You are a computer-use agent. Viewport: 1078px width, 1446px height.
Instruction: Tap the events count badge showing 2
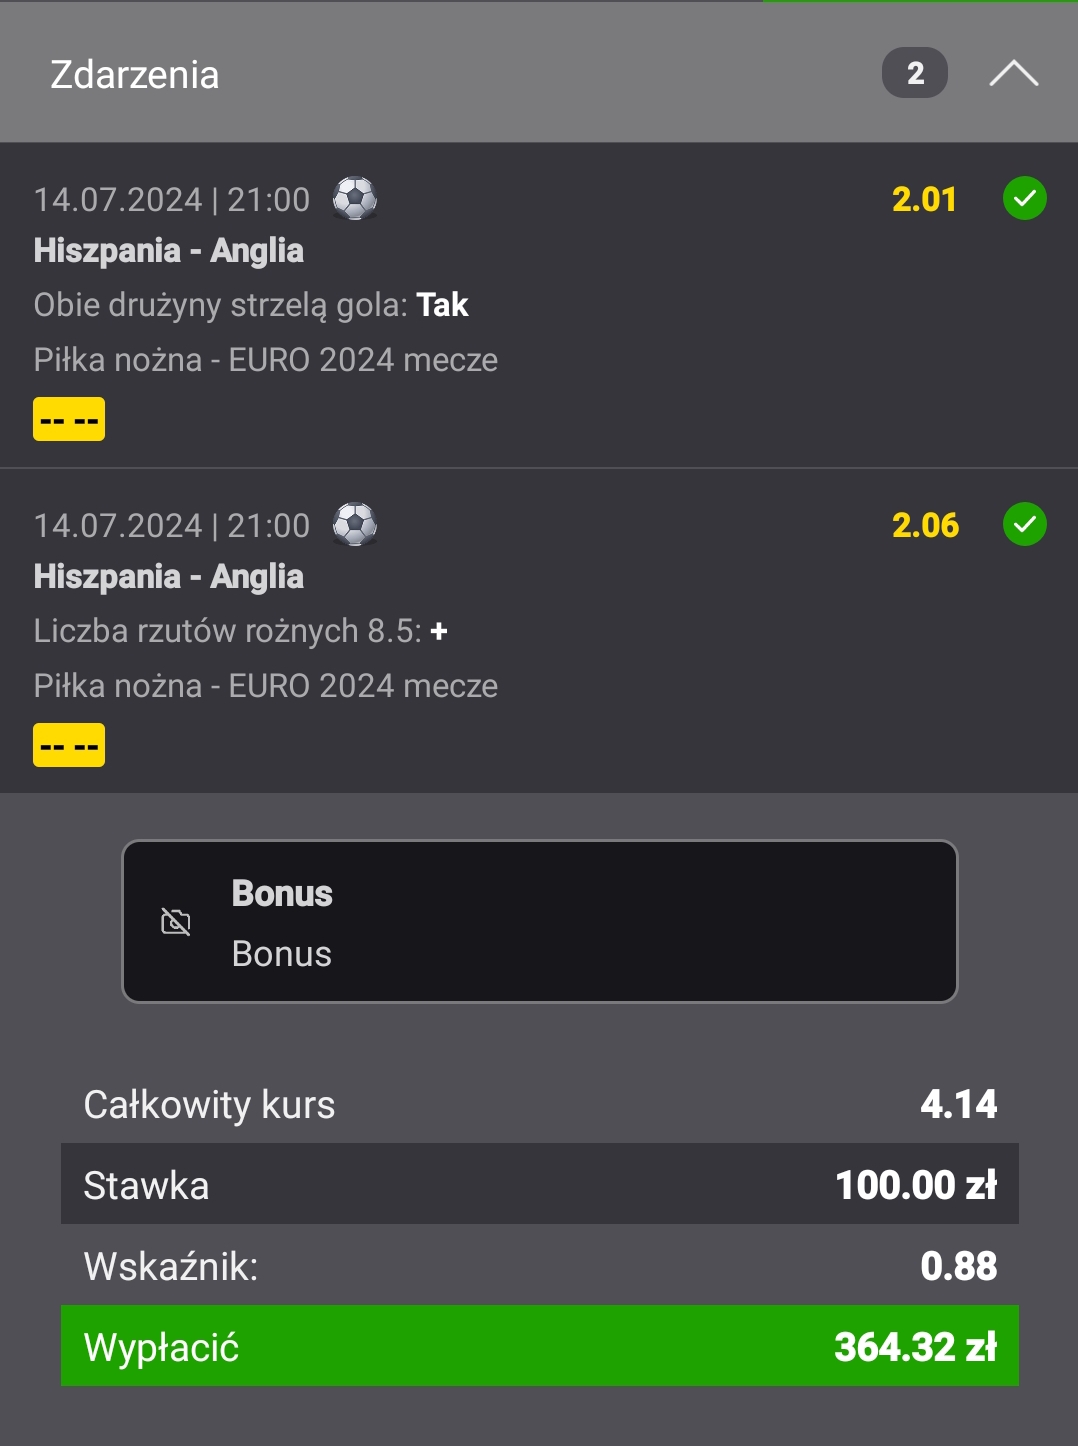[914, 73]
